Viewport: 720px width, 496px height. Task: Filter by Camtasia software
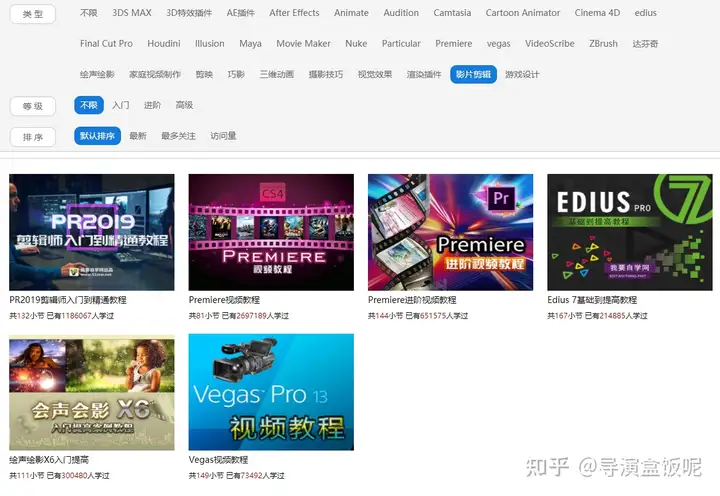click(x=452, y=13)
